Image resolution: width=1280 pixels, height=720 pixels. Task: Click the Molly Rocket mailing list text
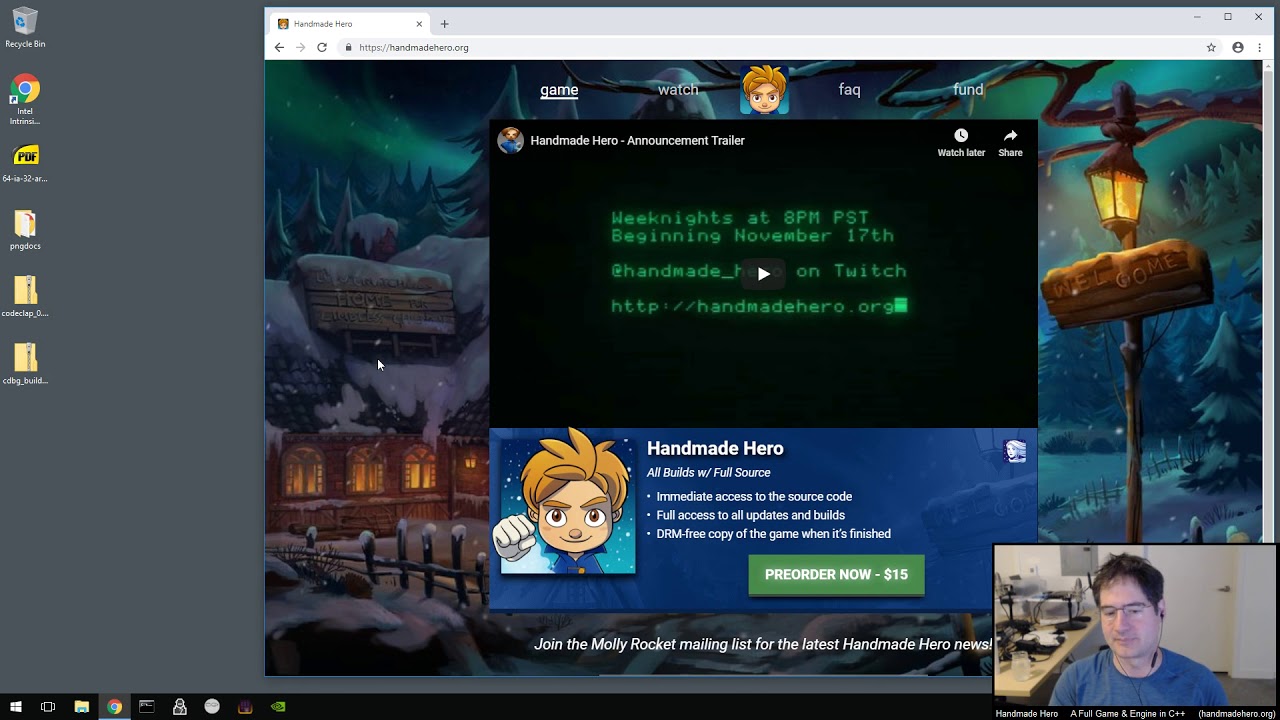tap(762, 645)
